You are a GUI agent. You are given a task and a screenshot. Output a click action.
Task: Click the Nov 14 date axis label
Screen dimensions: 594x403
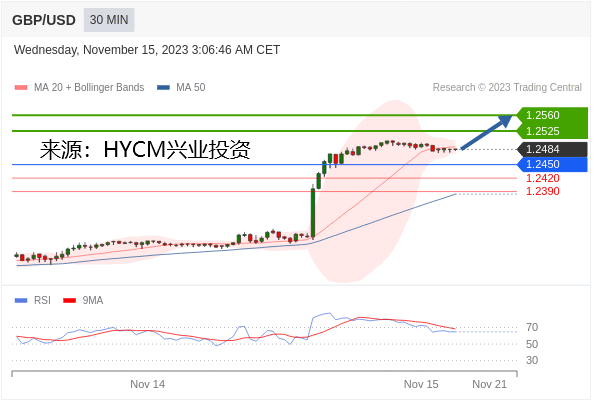click(148, 384)
